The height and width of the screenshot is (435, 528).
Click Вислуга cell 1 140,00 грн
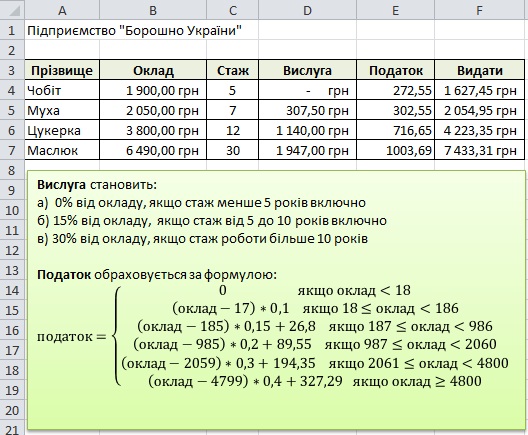pyautogui.click(x=307, y=130)
